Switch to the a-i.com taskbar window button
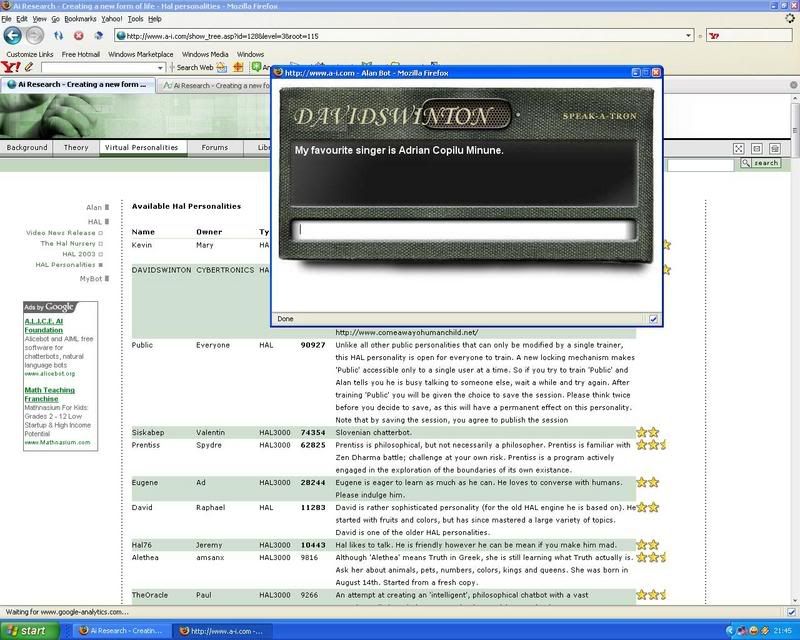 click(x=222, y=631)
